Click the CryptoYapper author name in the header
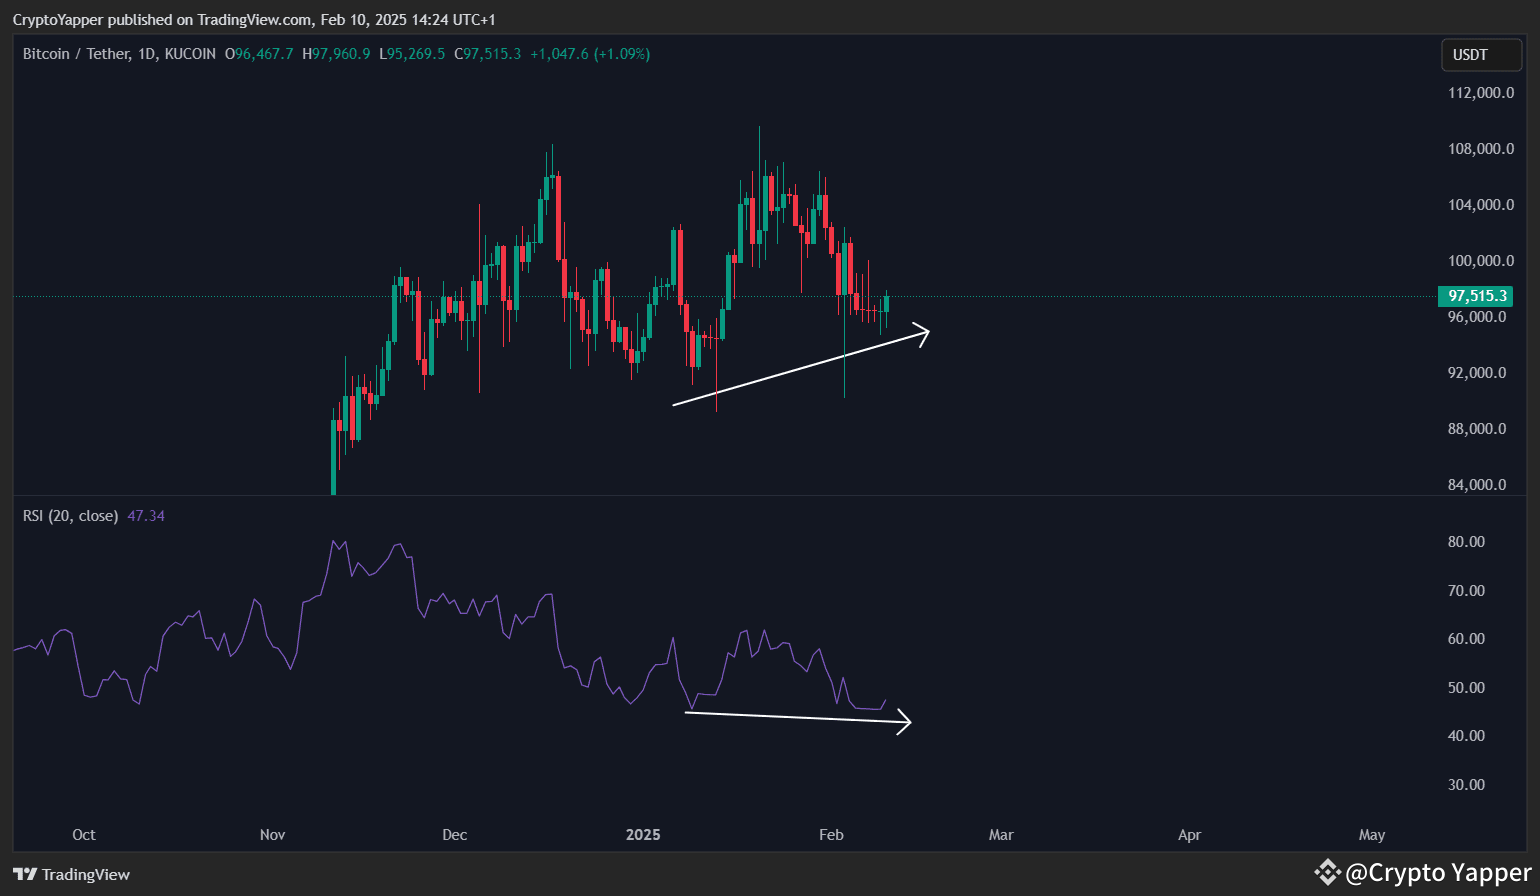 coord(58,19)
